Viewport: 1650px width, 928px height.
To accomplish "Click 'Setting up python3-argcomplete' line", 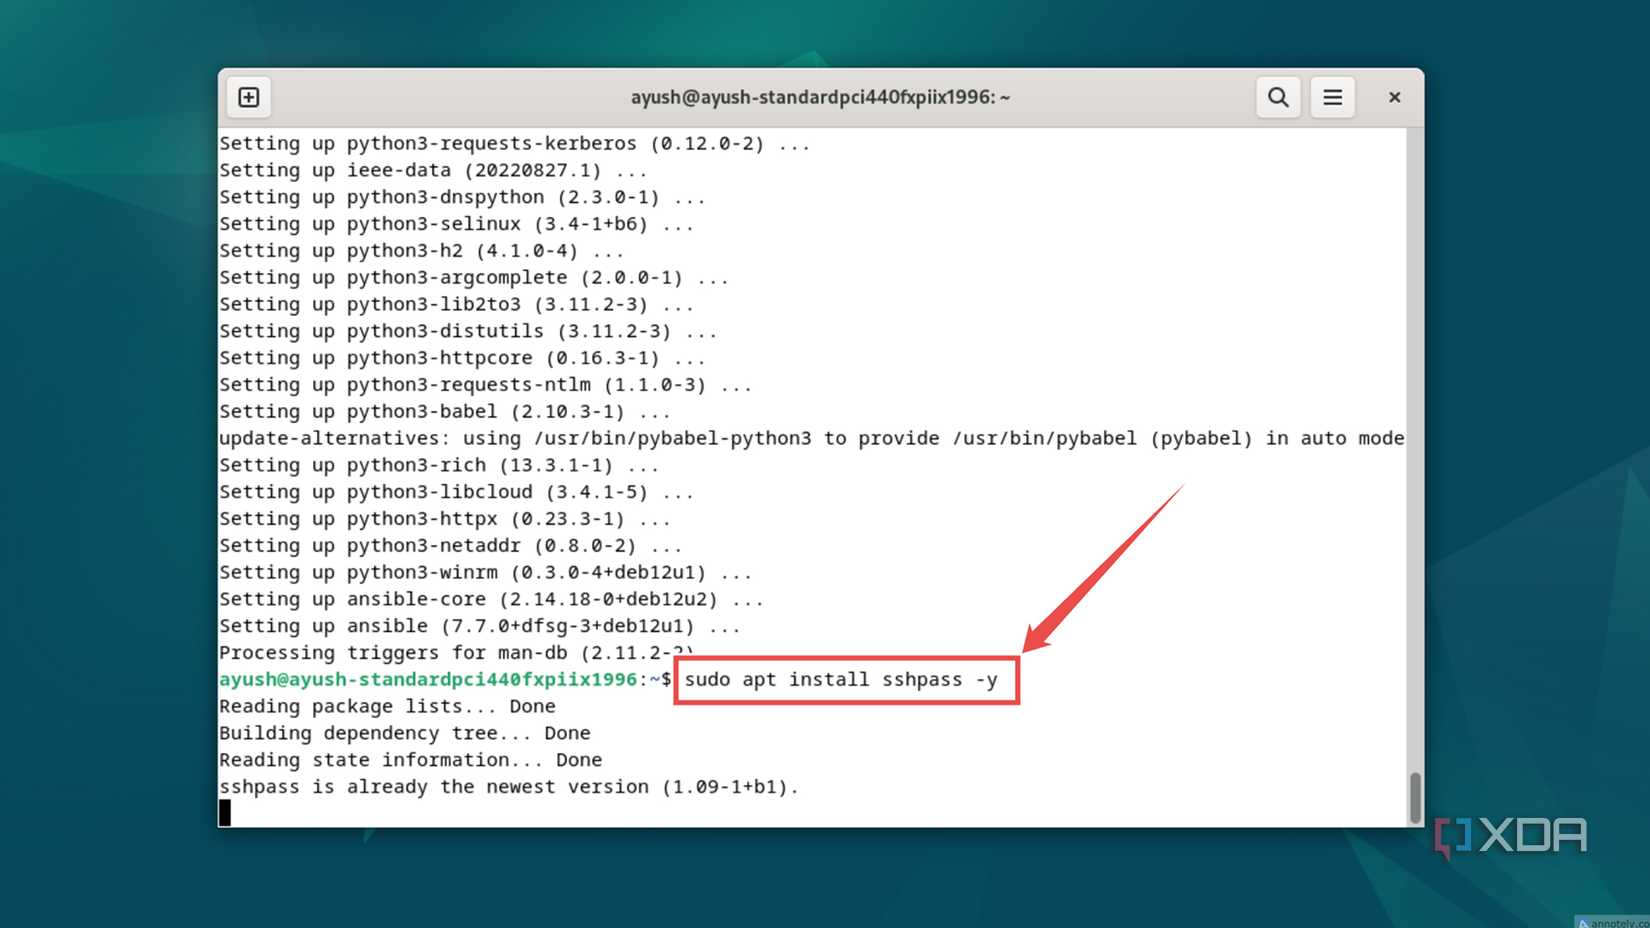I will coord(474,277).
